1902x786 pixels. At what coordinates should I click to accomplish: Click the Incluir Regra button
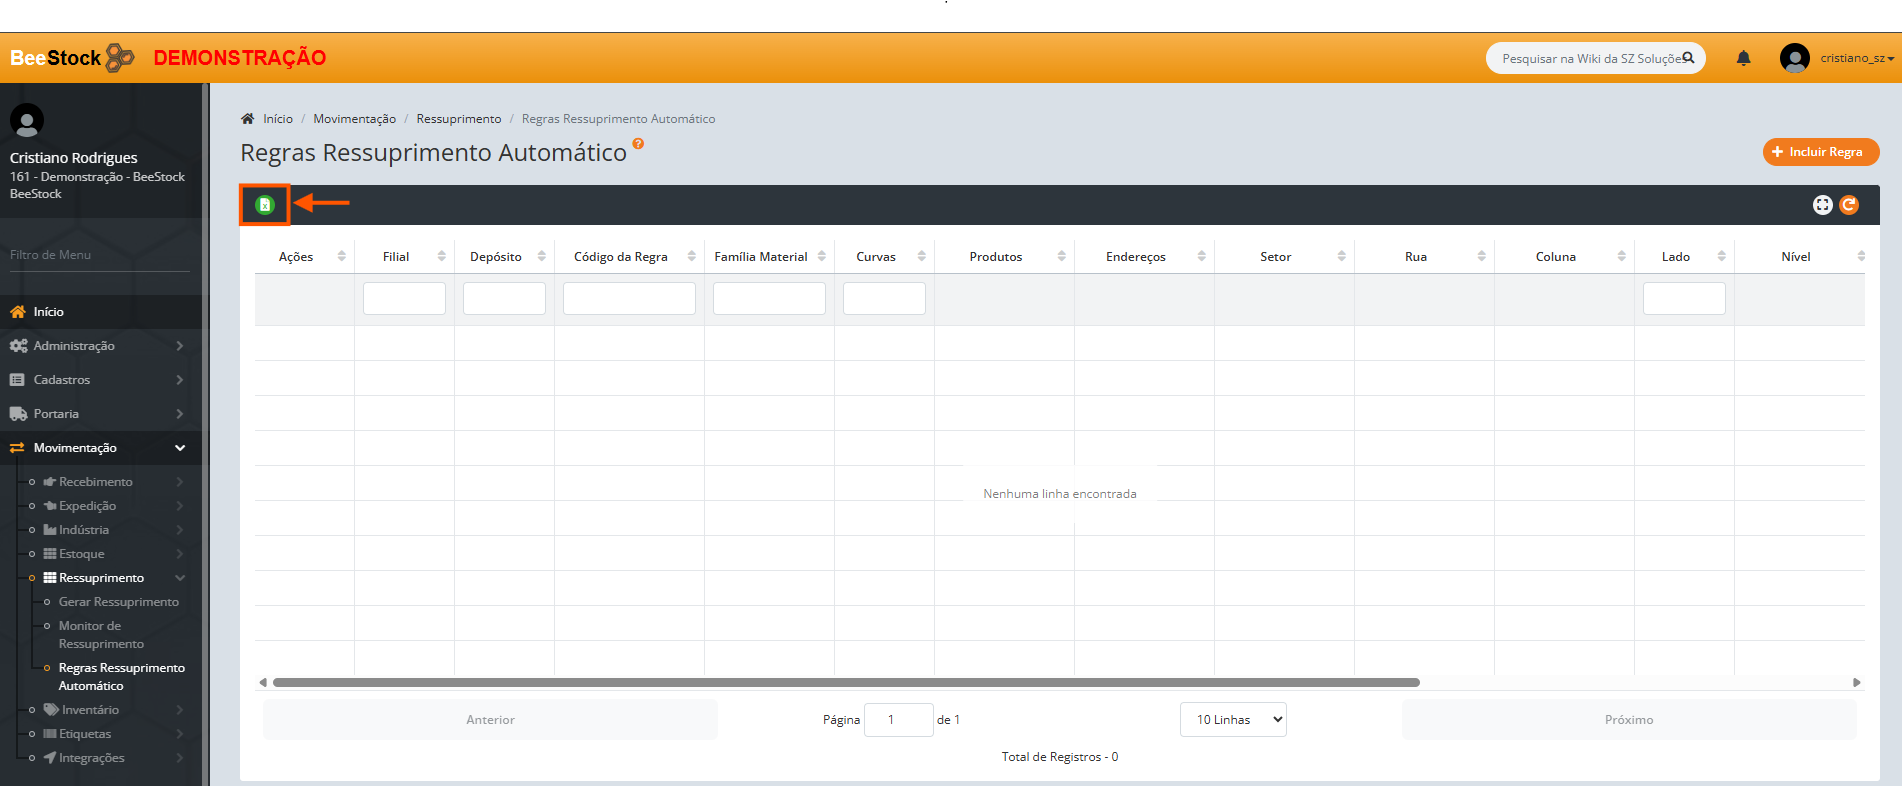(x=1820, y=152)
